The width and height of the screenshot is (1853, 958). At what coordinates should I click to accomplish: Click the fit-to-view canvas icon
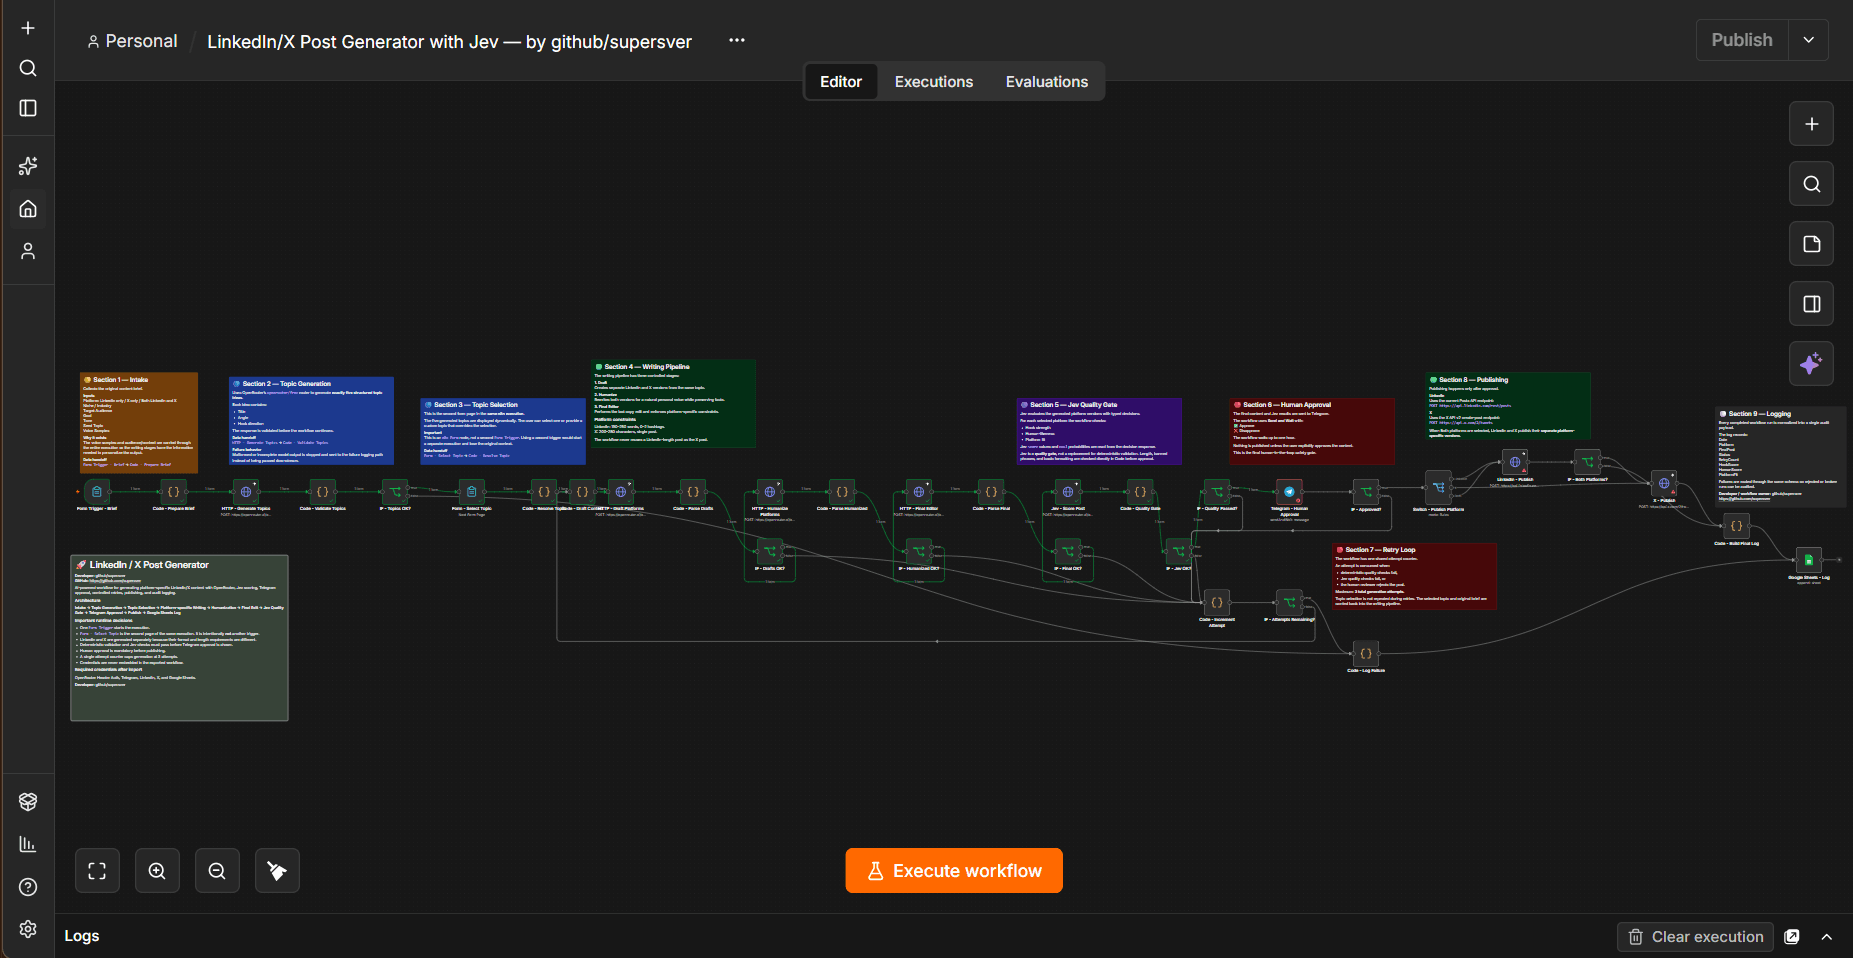[x=97, y=871]
